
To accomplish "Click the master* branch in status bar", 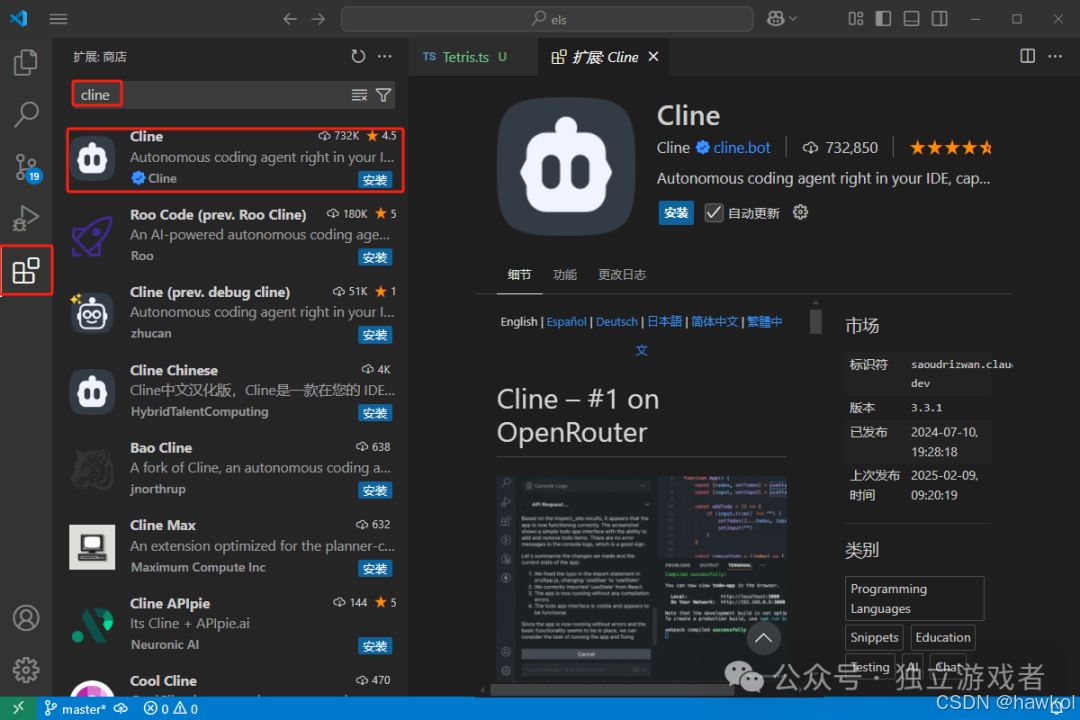I will tap(74, 708).
